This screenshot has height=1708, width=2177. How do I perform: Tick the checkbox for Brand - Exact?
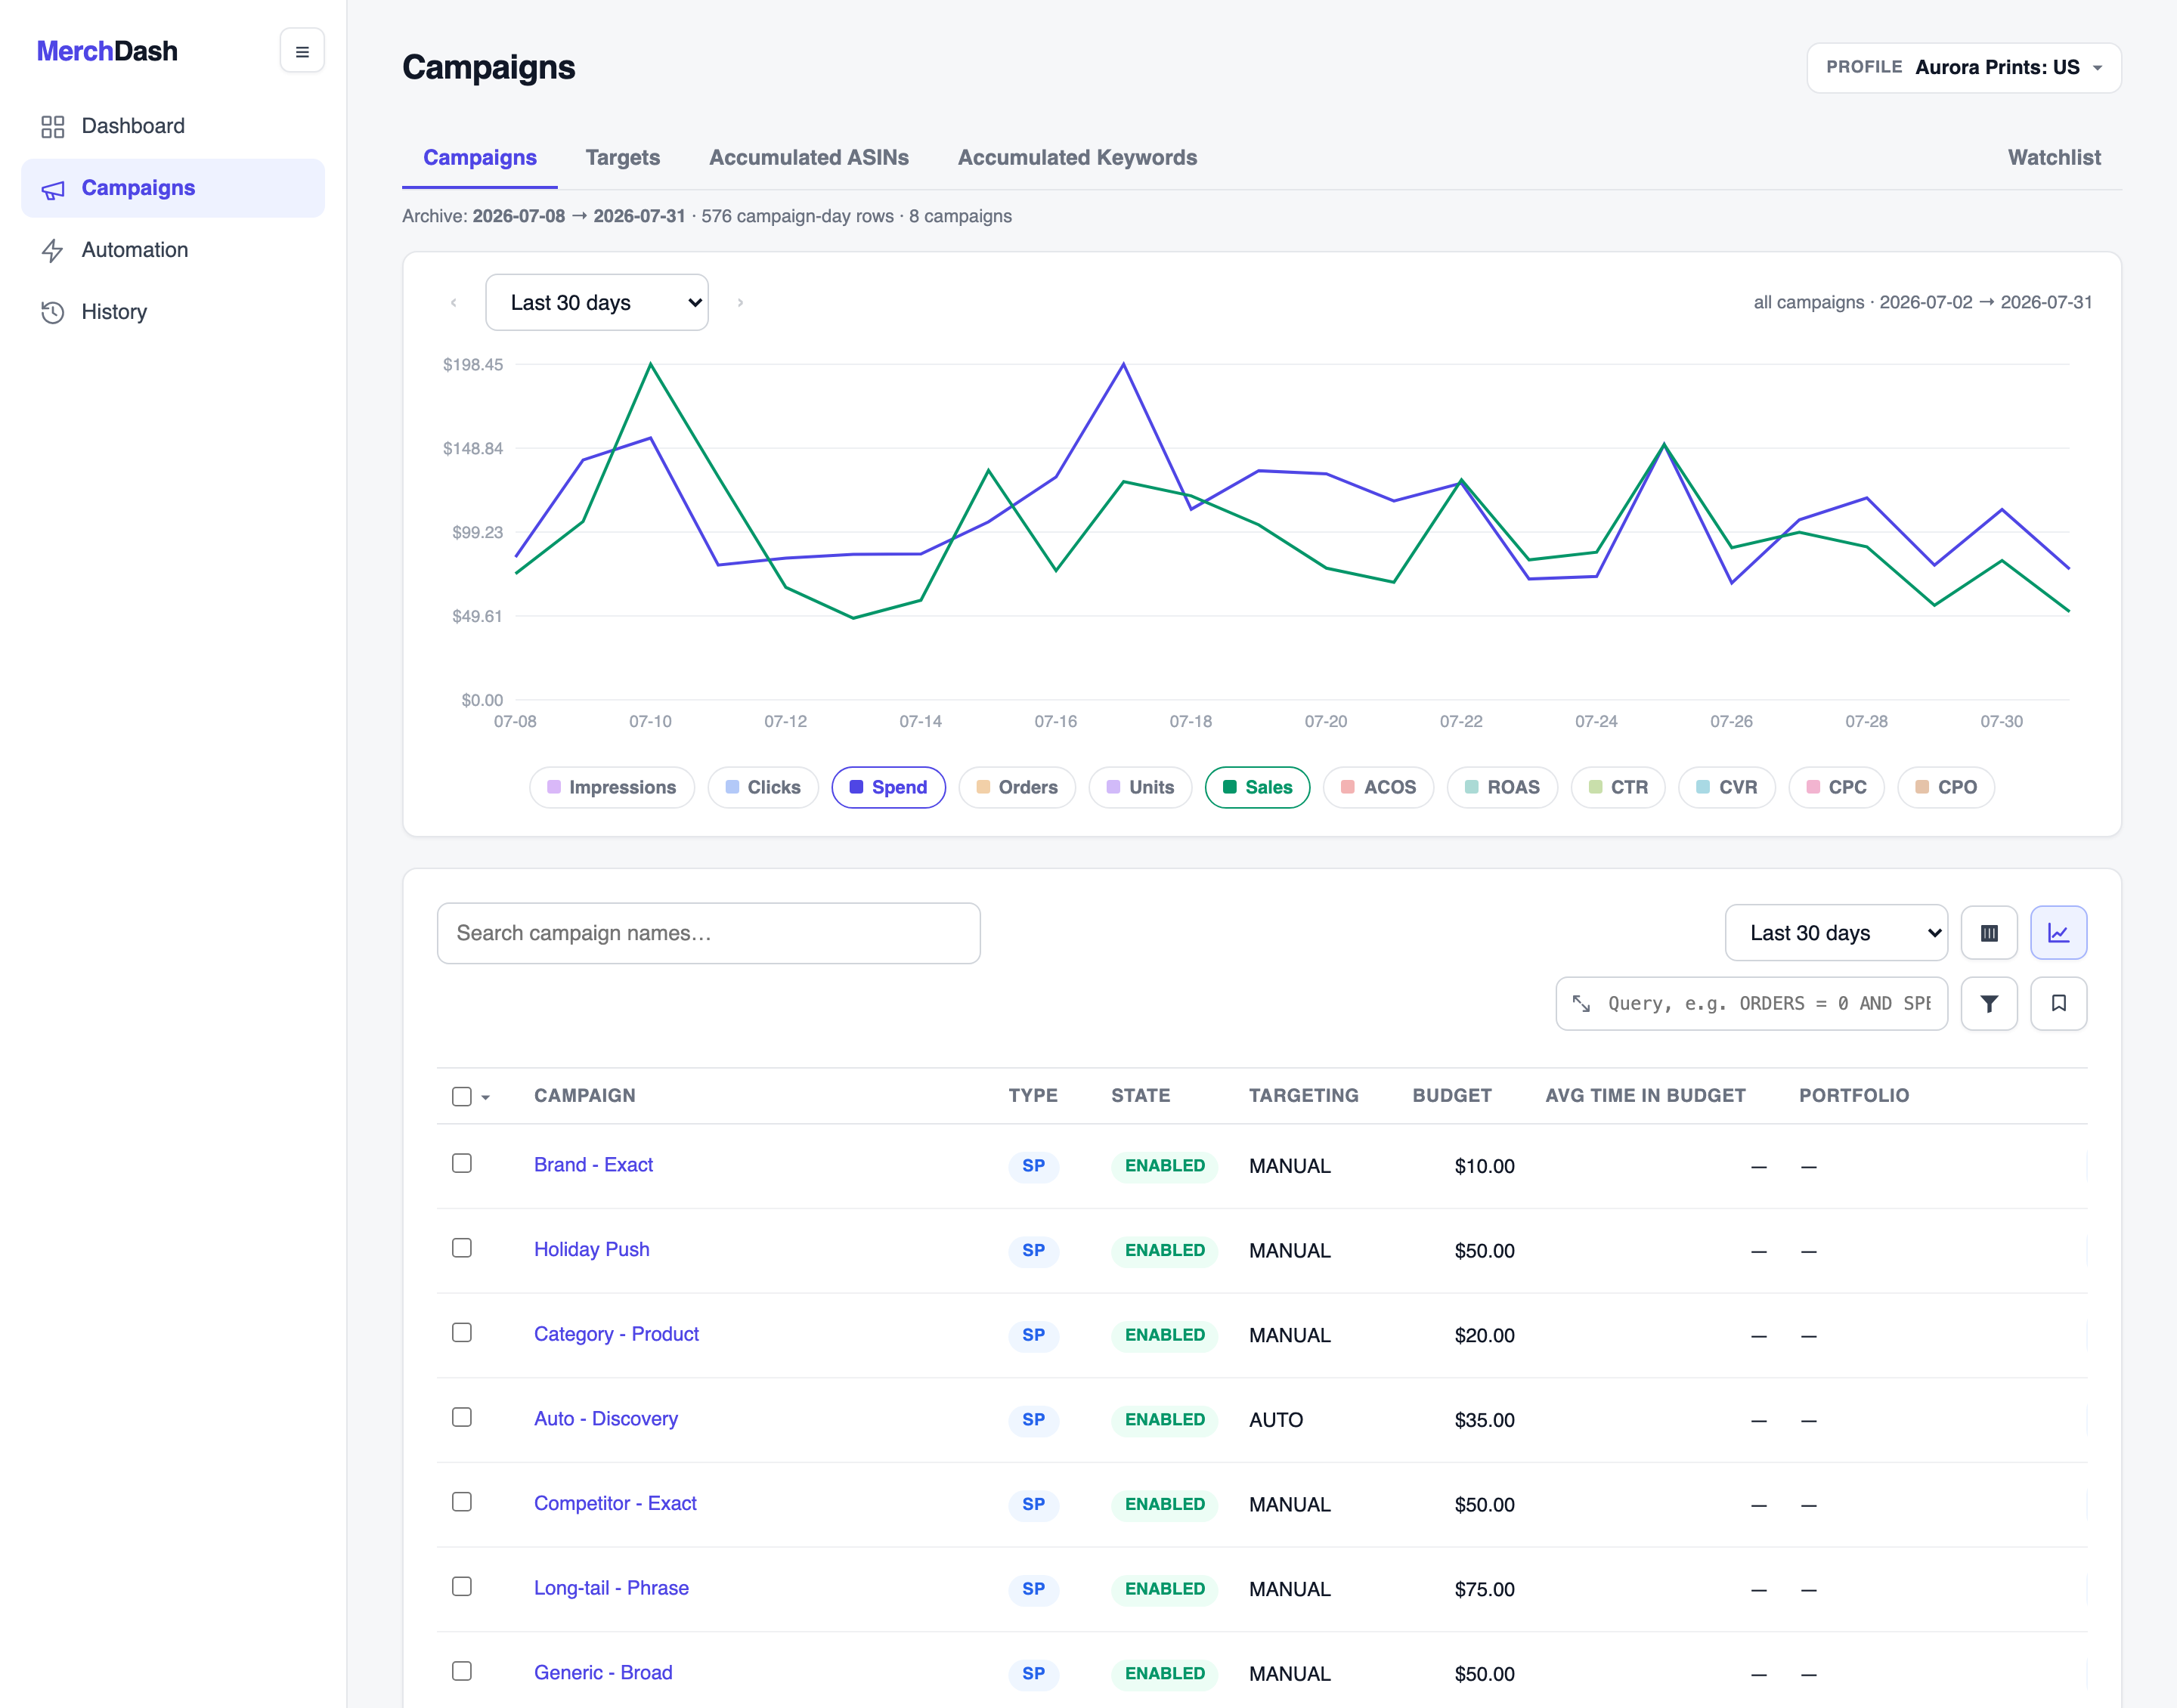tap(462, 1163)
